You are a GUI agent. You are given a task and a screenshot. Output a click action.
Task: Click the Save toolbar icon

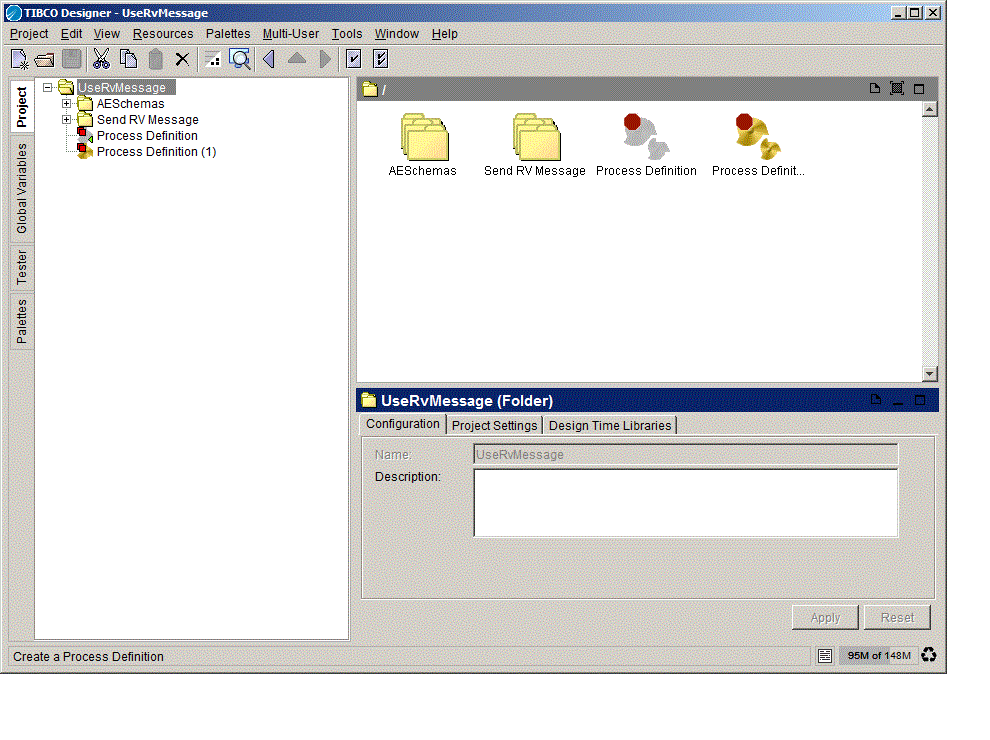pos(72,59)
